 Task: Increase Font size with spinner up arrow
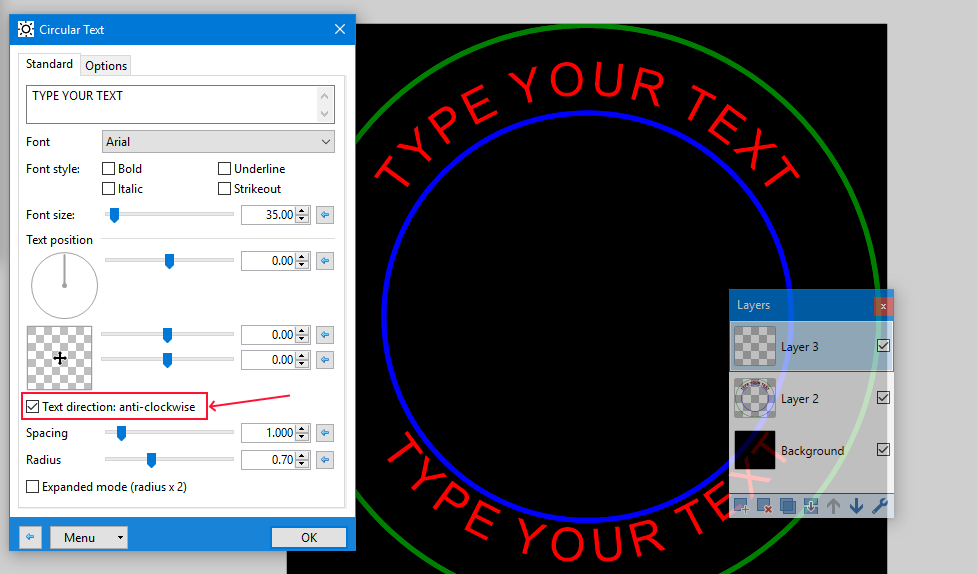(x=303, y=211)
